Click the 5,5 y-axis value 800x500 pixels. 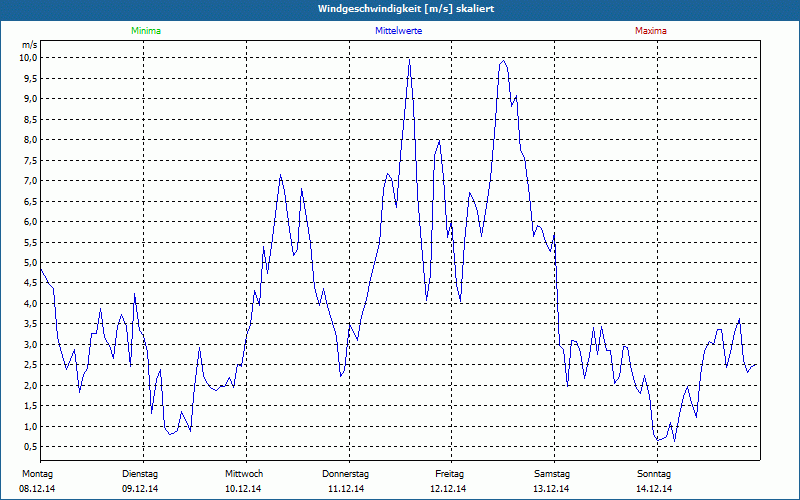tap(31, 242)
